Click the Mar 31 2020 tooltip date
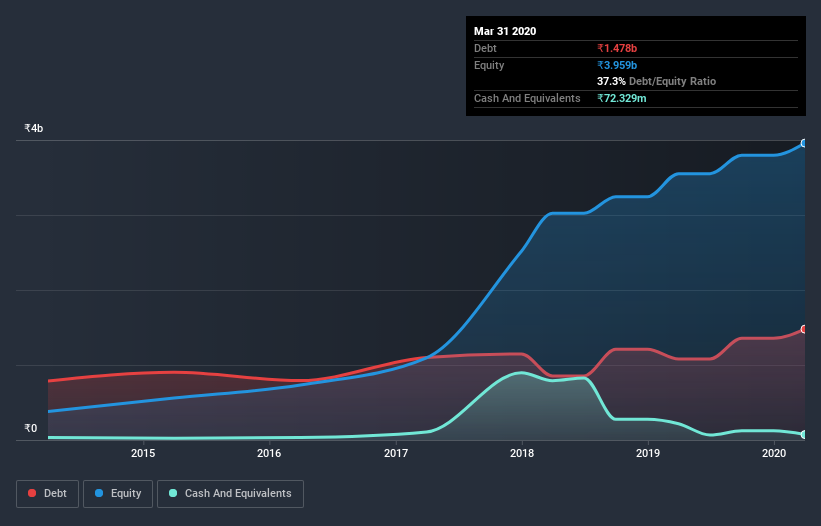821x526 pixels. [505, 31]
